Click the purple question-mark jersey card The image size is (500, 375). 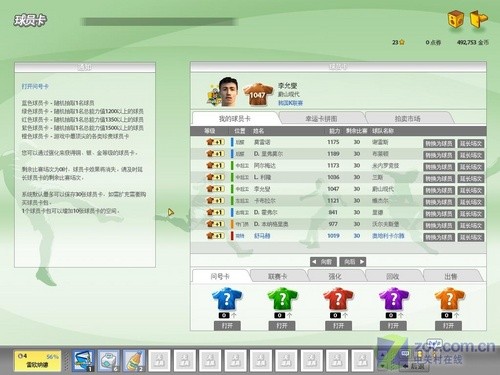[394, 299]
